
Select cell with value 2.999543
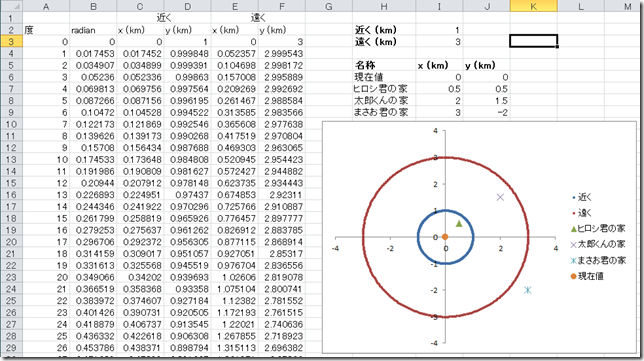(282, 53)
